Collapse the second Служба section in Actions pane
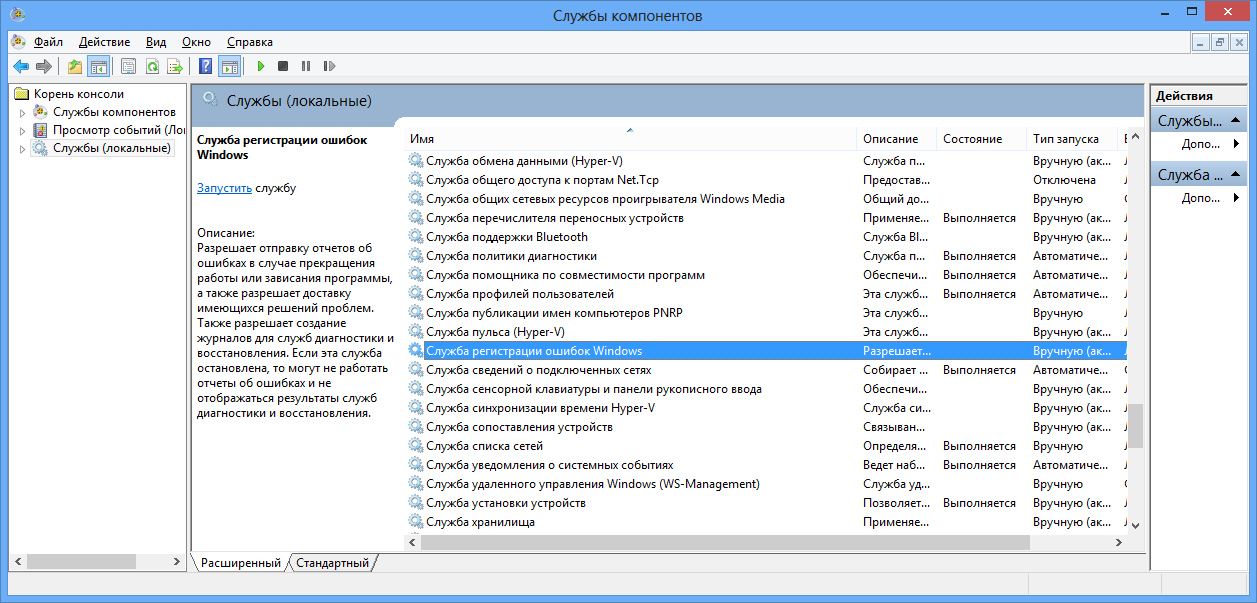Screen dimensions: 1257x603 tap(1236, 176)
